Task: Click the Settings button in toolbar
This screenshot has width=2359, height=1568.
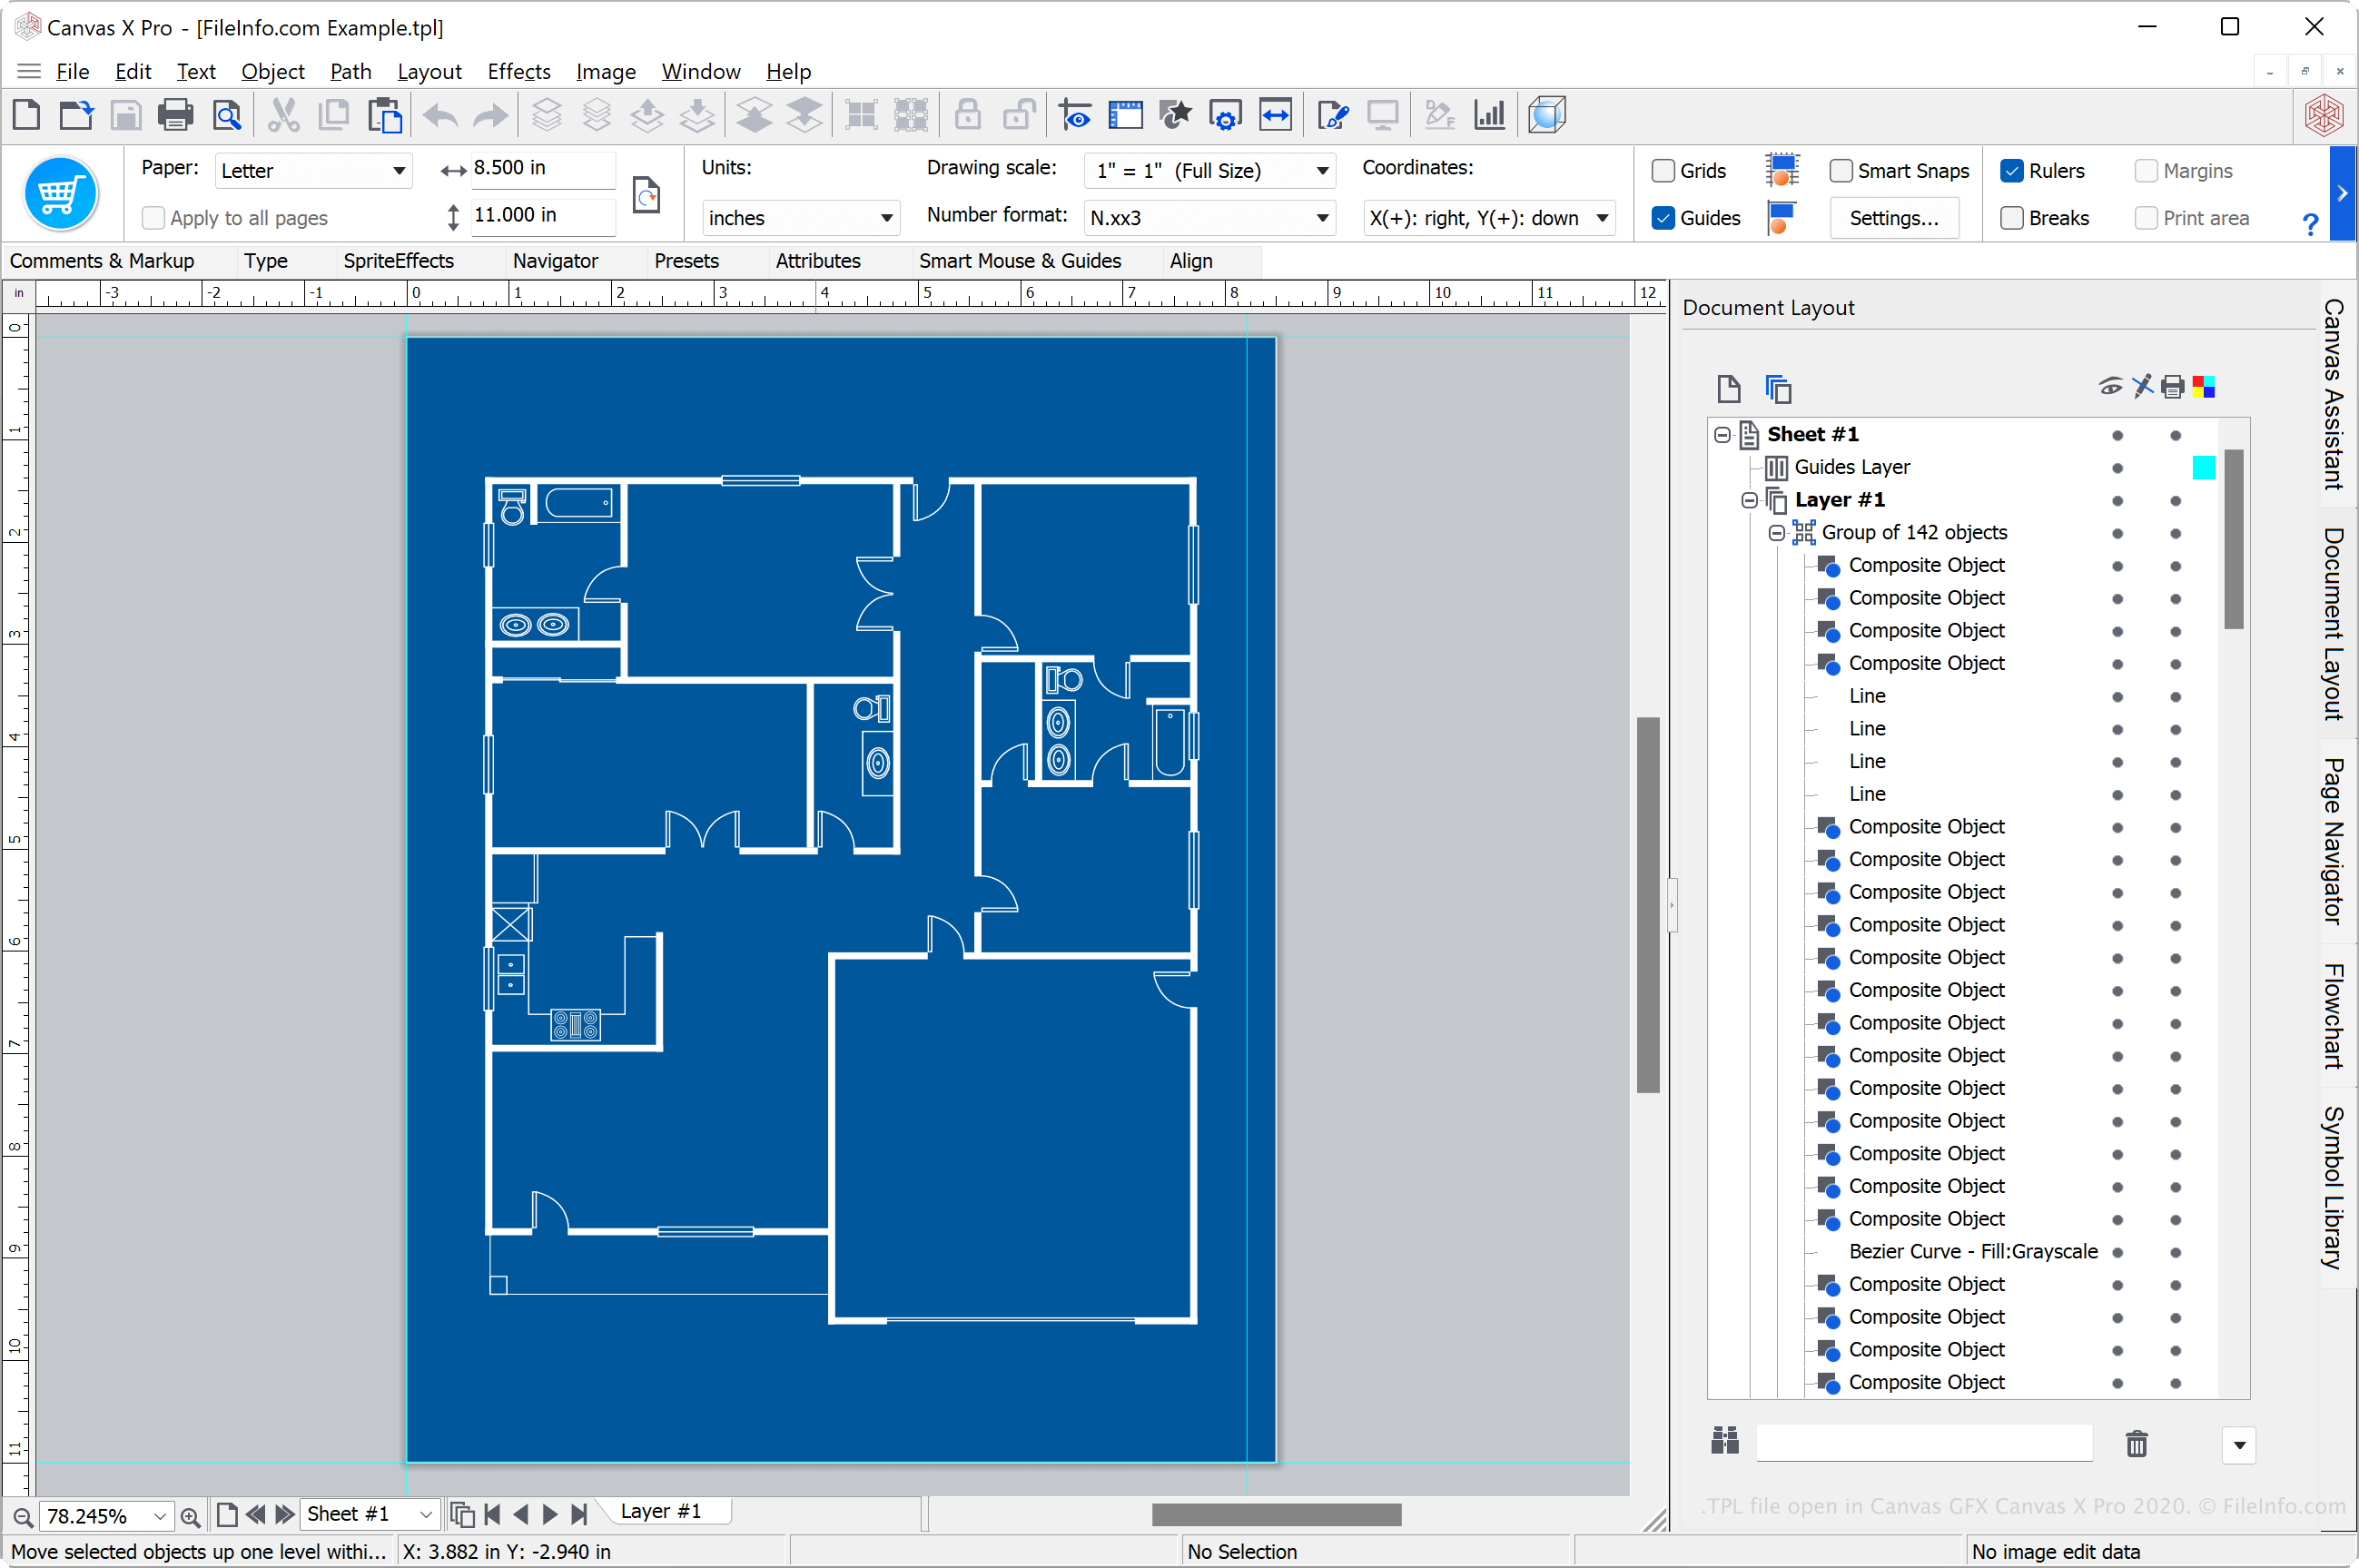Action: point(1895,217)
